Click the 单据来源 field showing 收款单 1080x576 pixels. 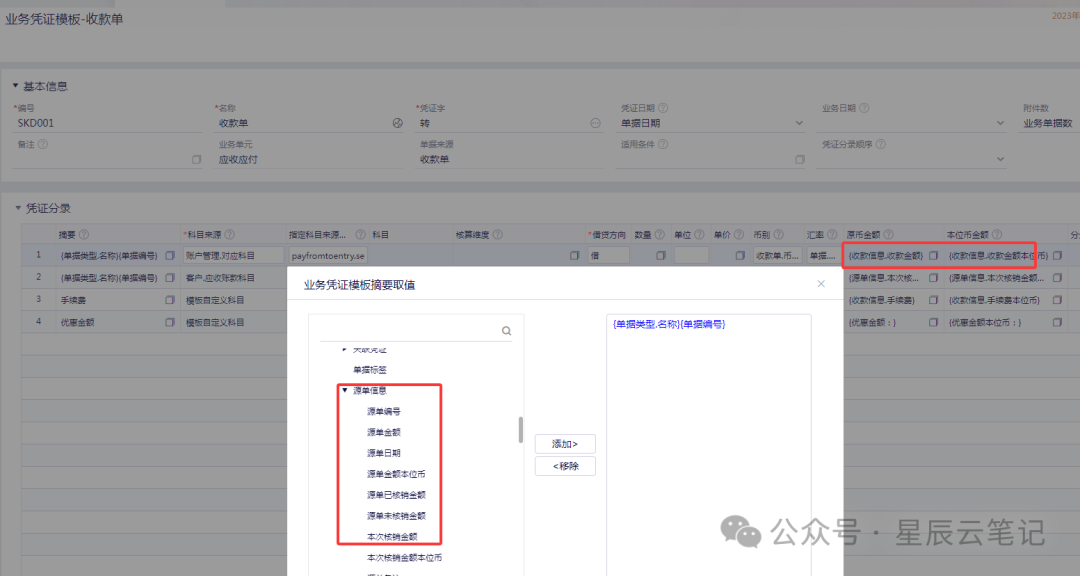(510, 159)
